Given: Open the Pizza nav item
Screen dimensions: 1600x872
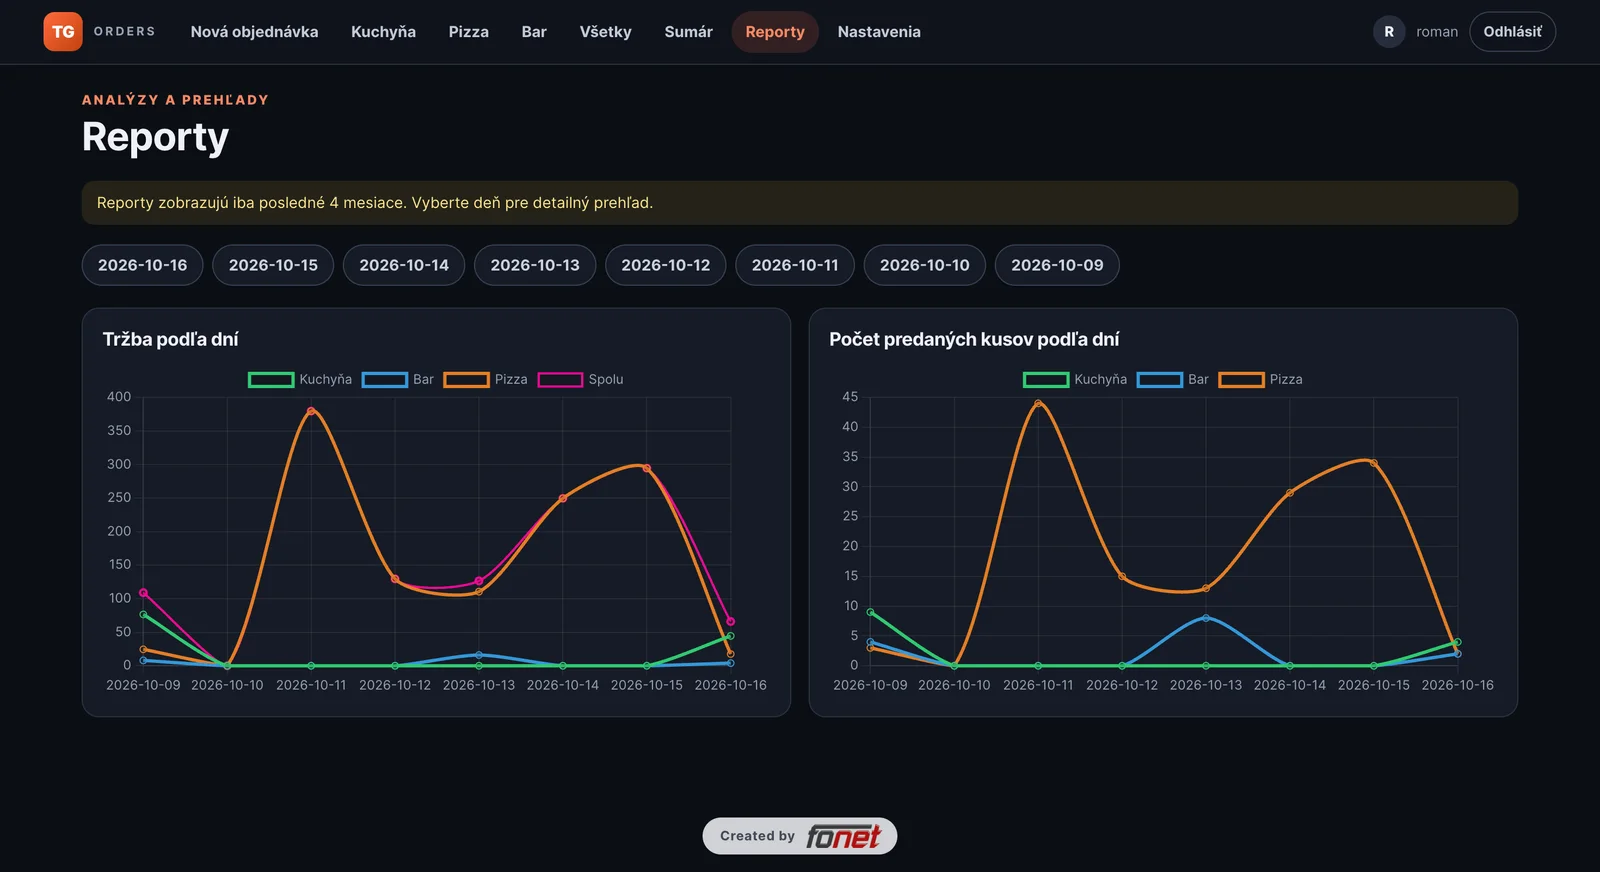Looking at the screenshot, I should (x=468, y=32).
